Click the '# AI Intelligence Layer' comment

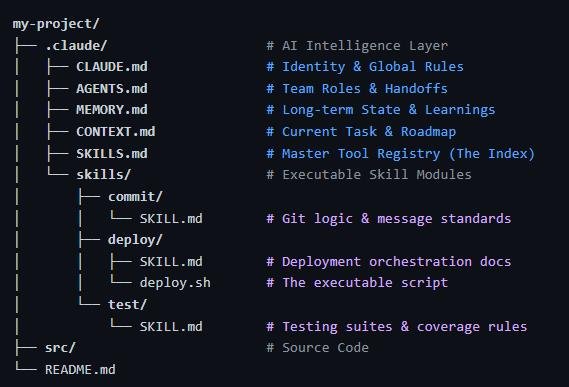pyautogui.click(x=357, y=46)
